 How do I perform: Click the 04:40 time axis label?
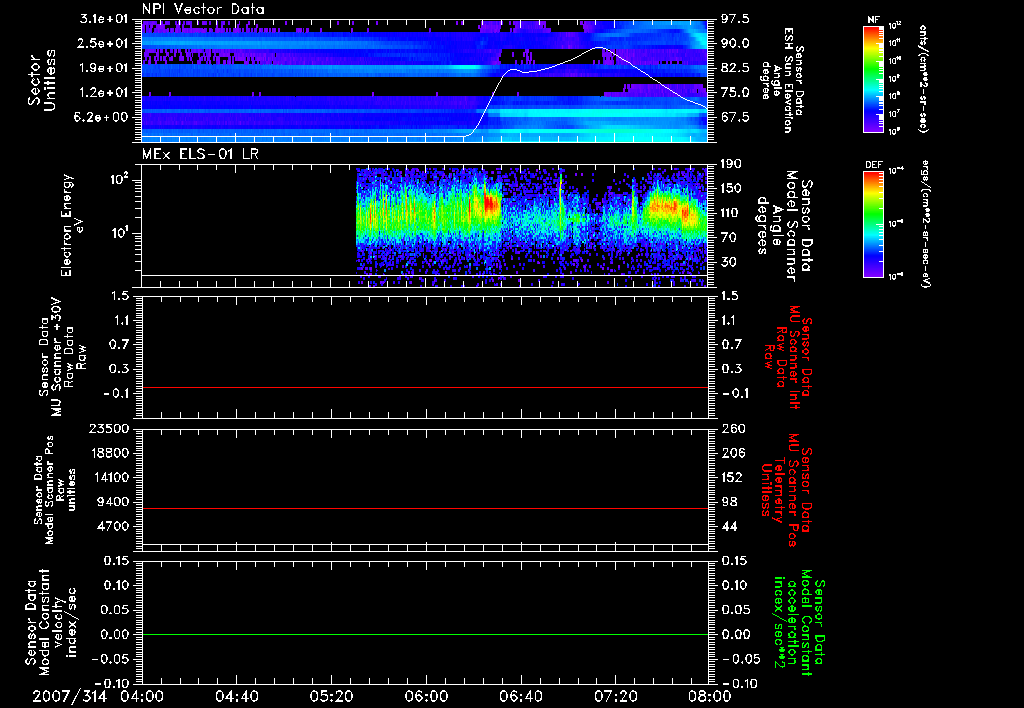(236, 696)
